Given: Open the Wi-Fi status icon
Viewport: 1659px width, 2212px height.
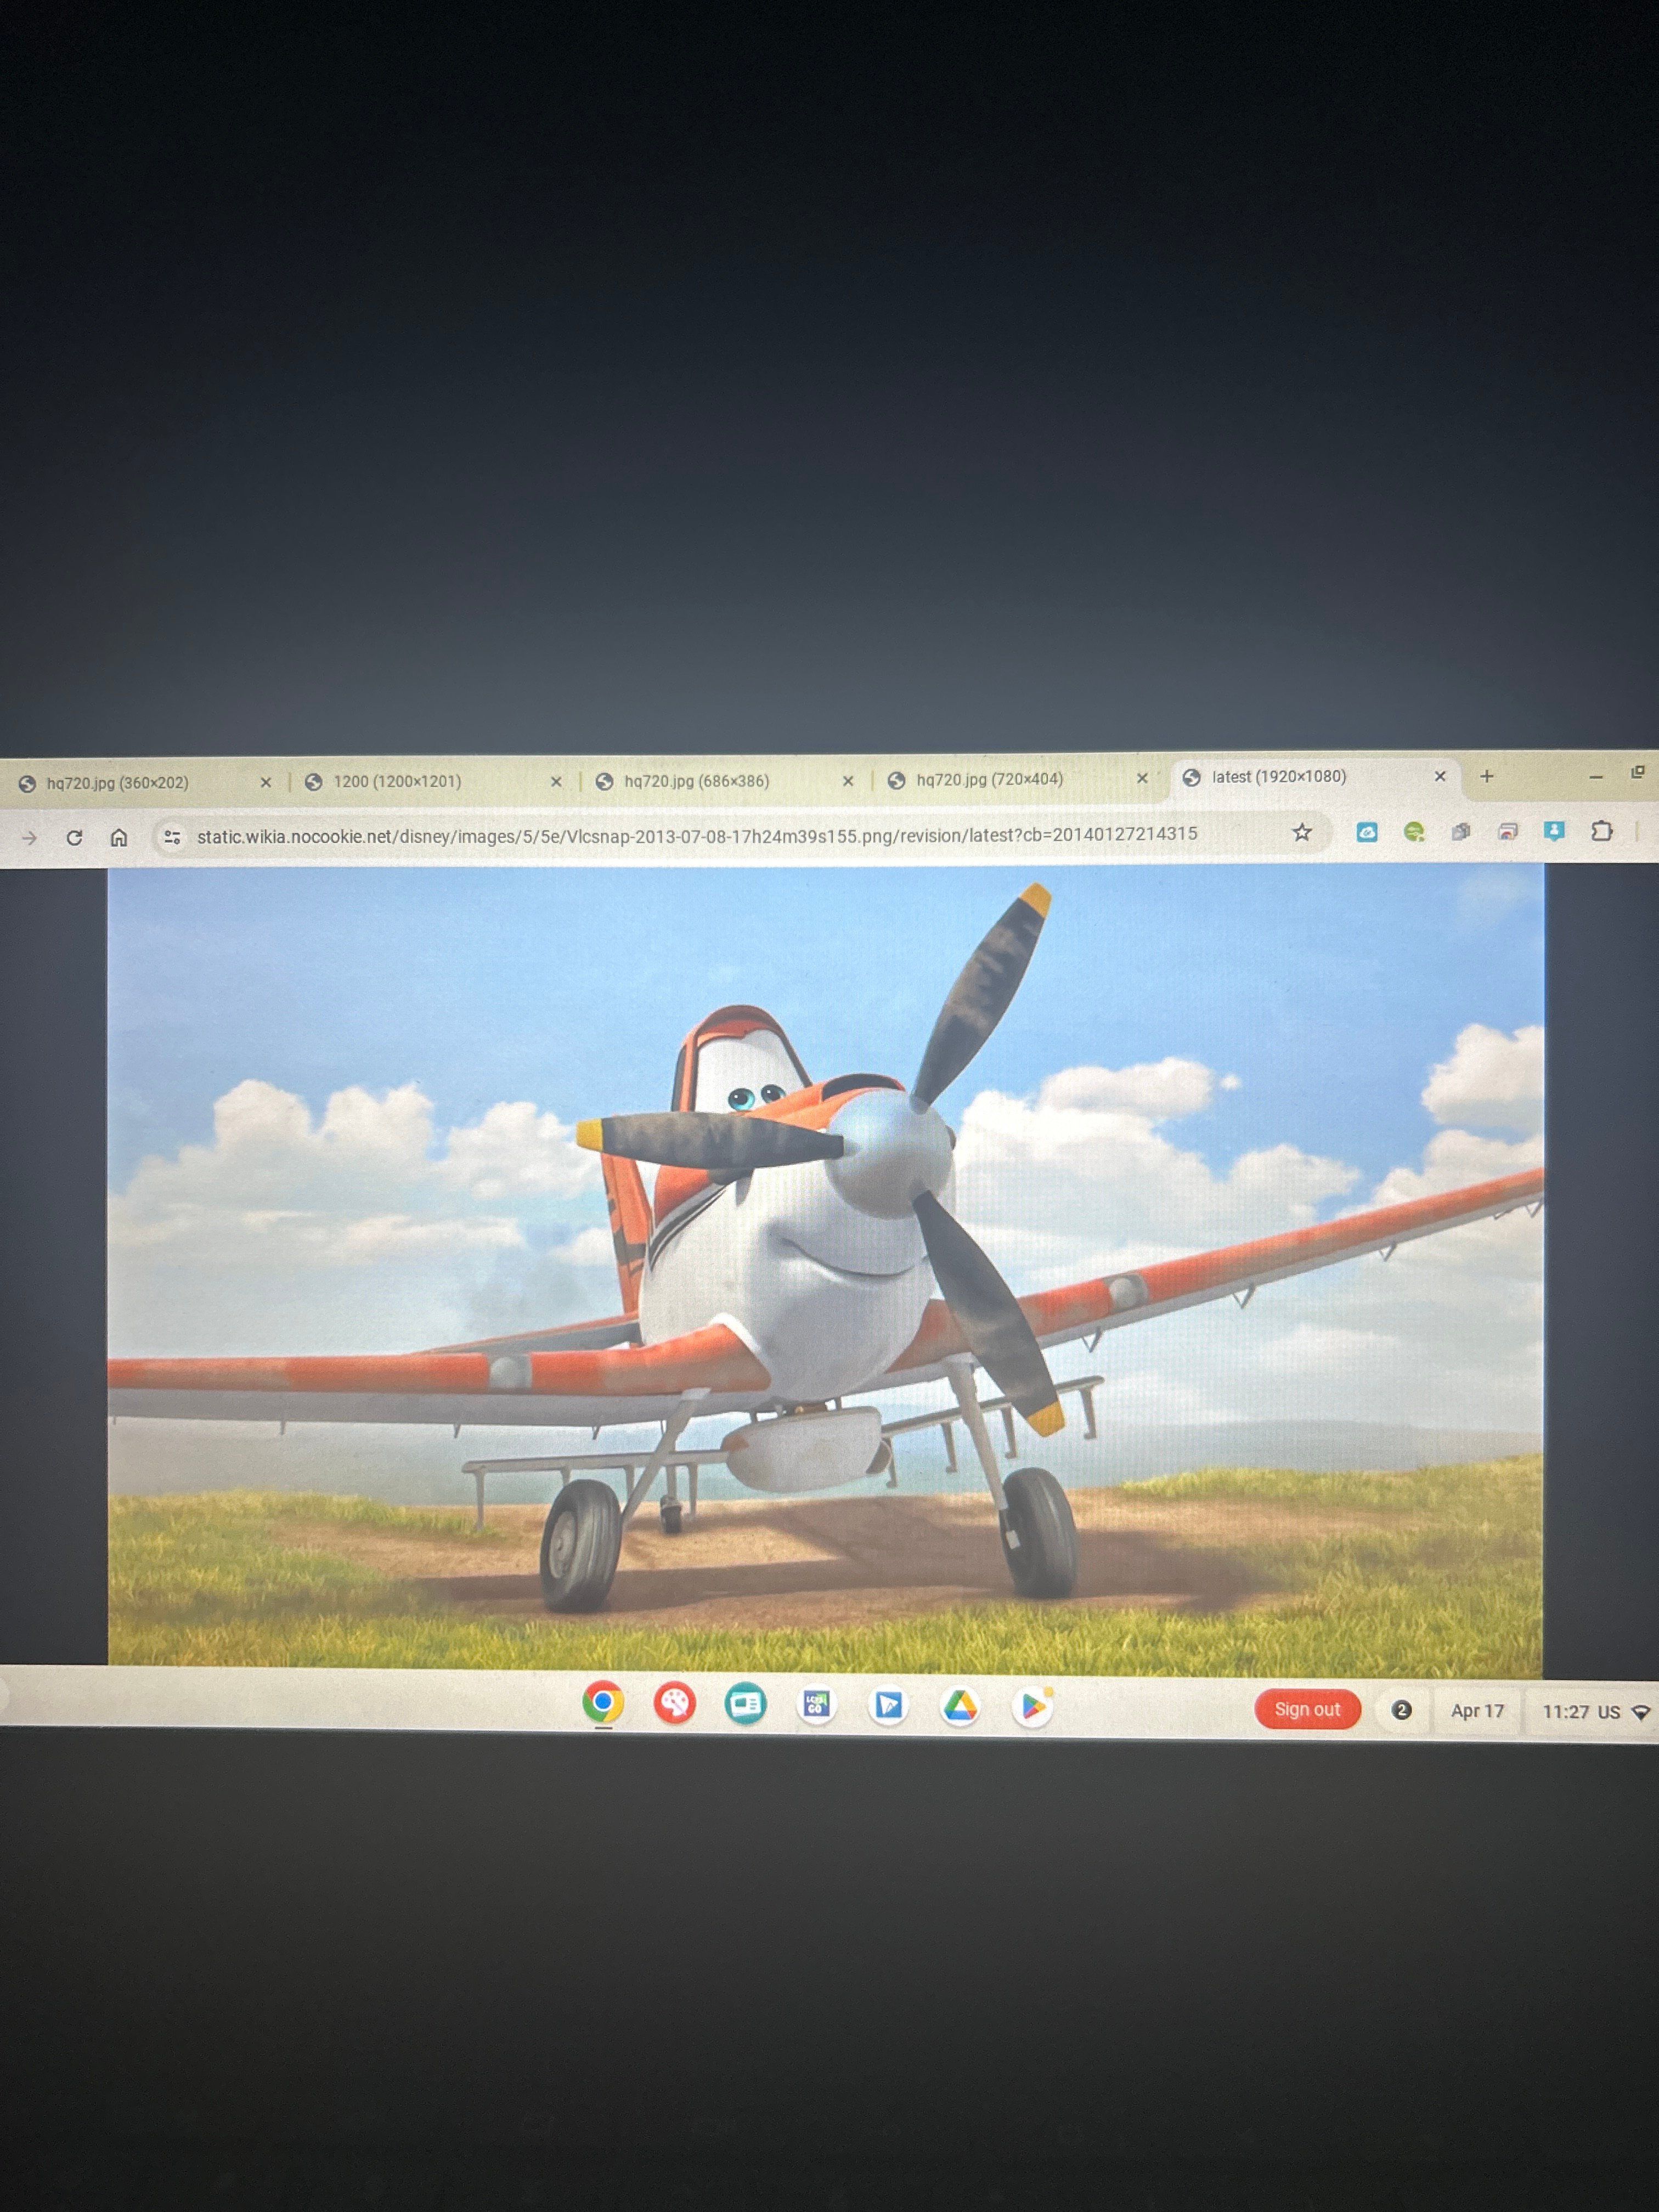Looking at the screenshot, I should pyautogui.click(x=1641, y=1712).
